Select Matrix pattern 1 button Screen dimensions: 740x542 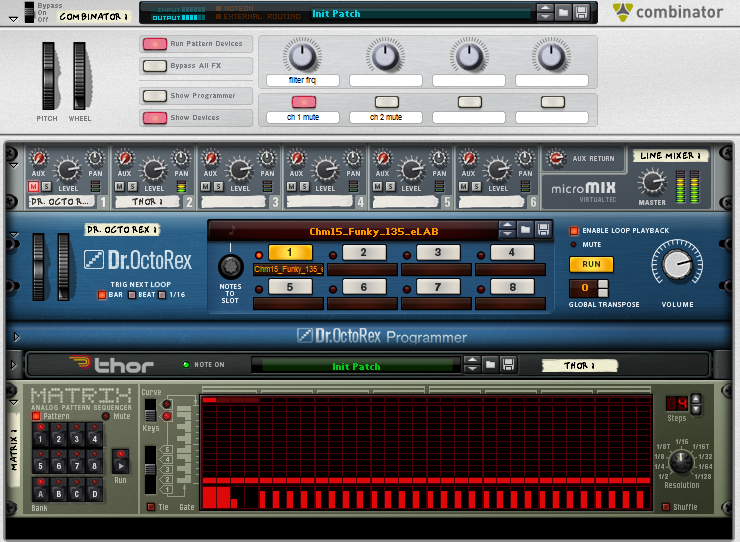(x=41, y=435)
